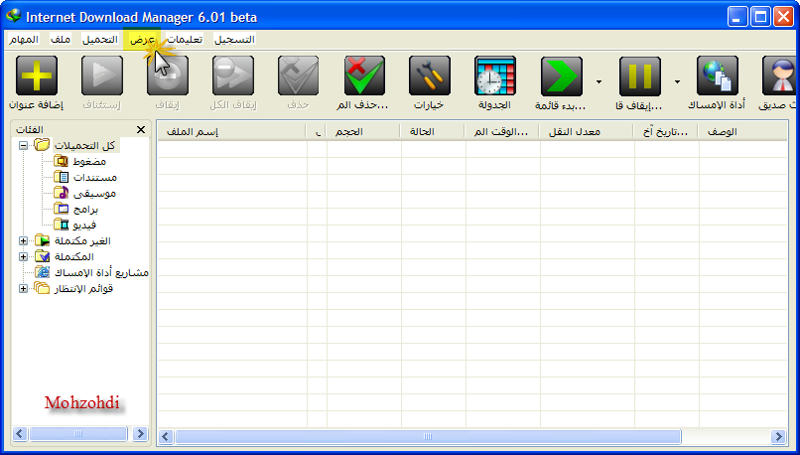Expand the المكتملة tree node

coord(23,256)
